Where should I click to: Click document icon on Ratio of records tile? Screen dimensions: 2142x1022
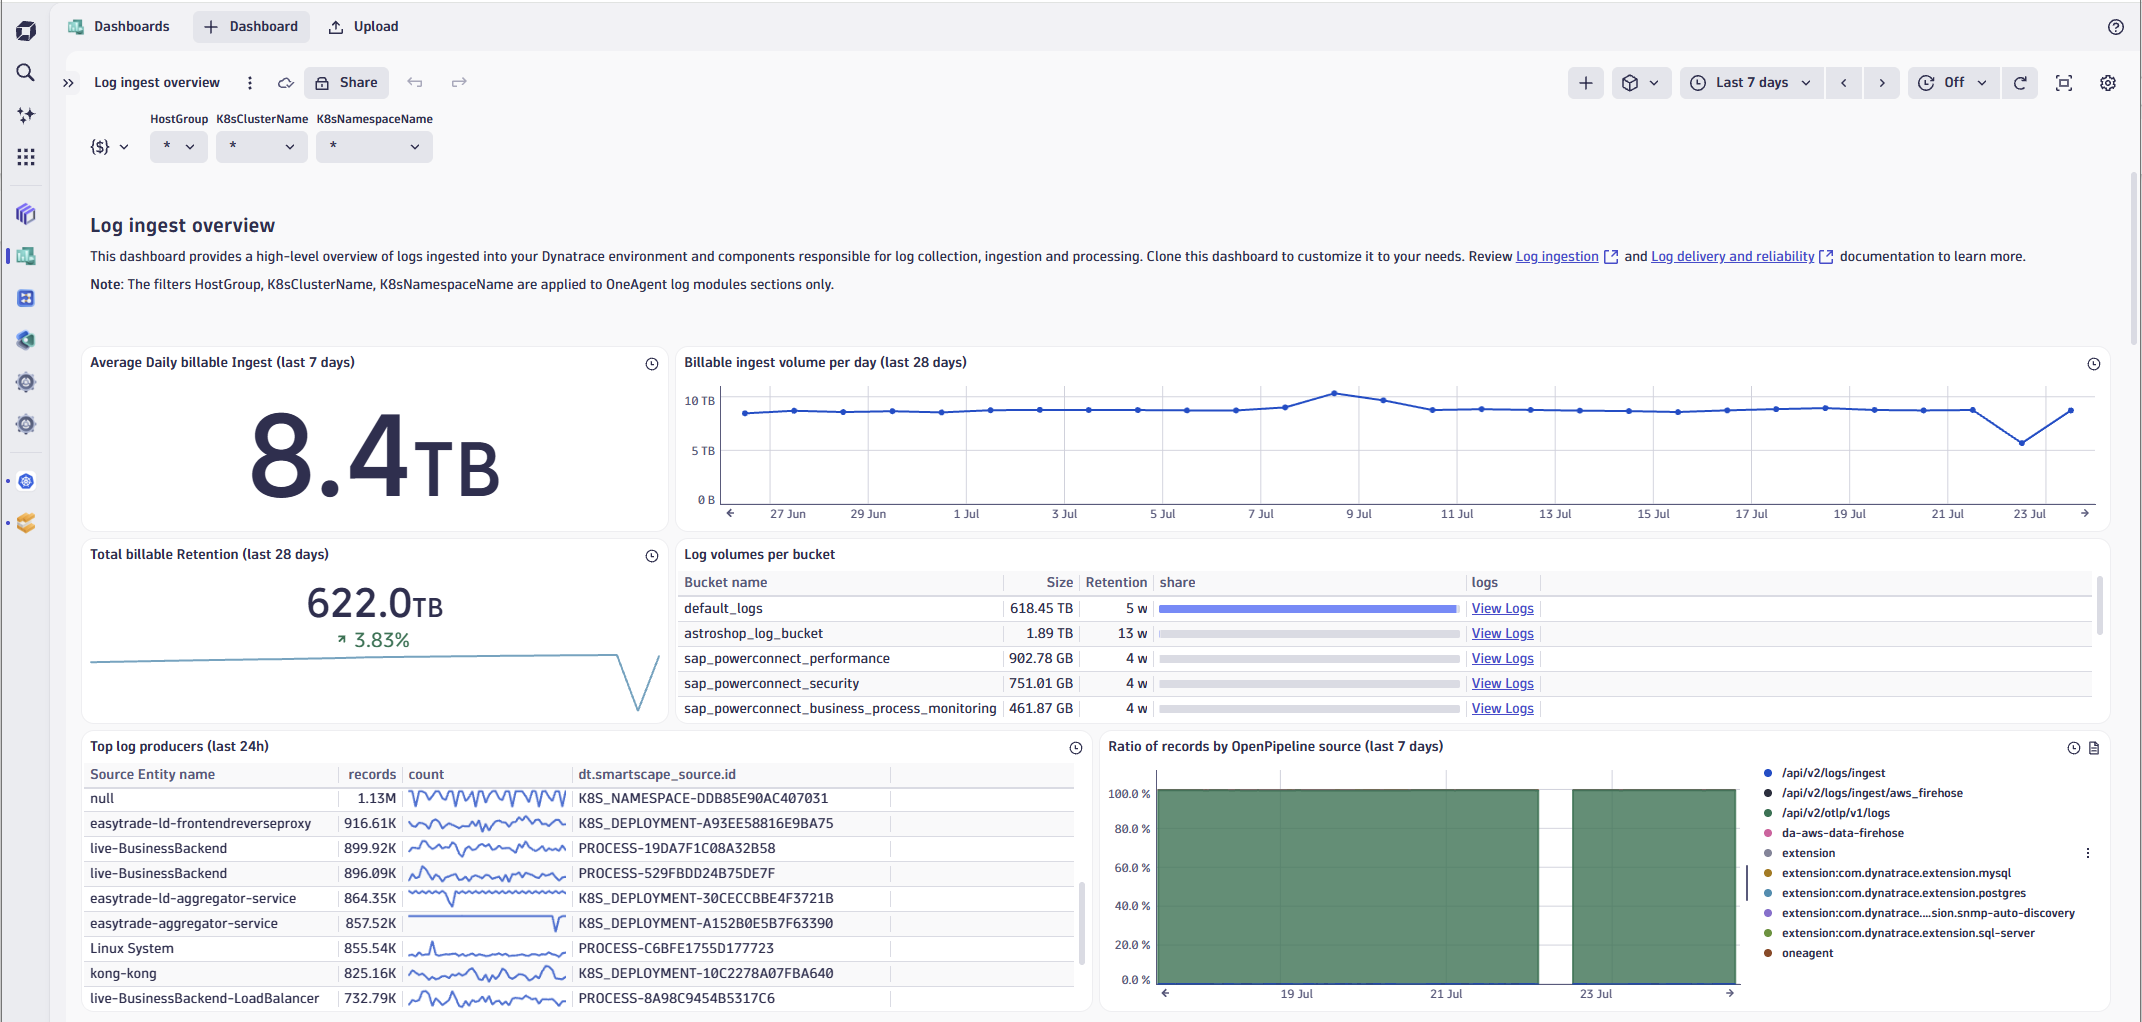(x=2094, y=748)
